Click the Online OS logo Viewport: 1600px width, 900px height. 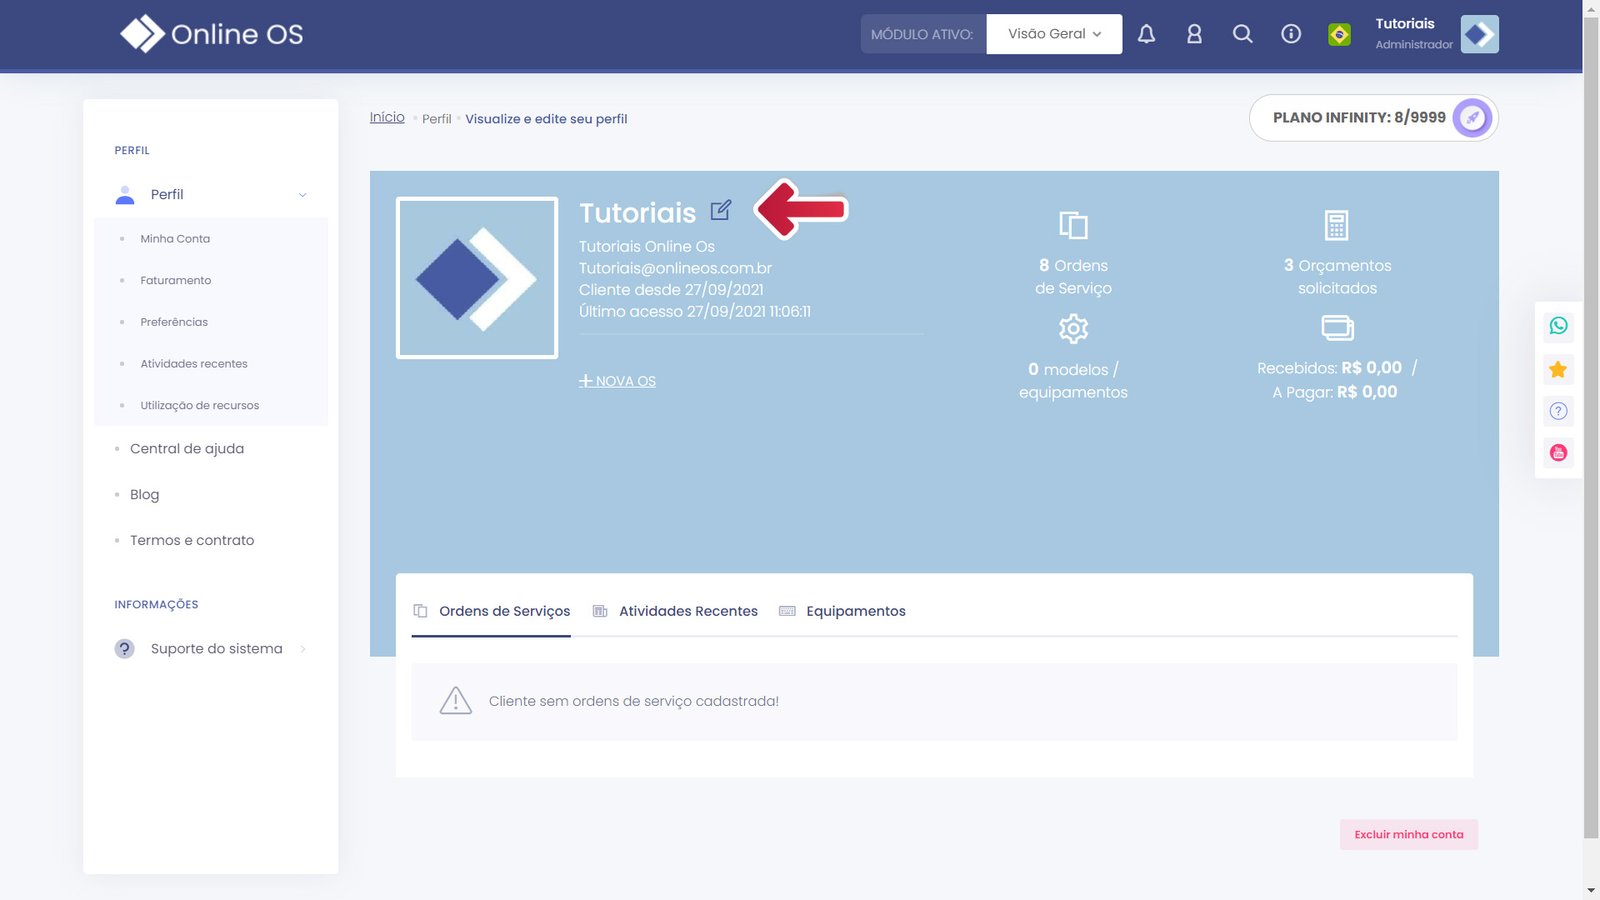pos(212,34)
